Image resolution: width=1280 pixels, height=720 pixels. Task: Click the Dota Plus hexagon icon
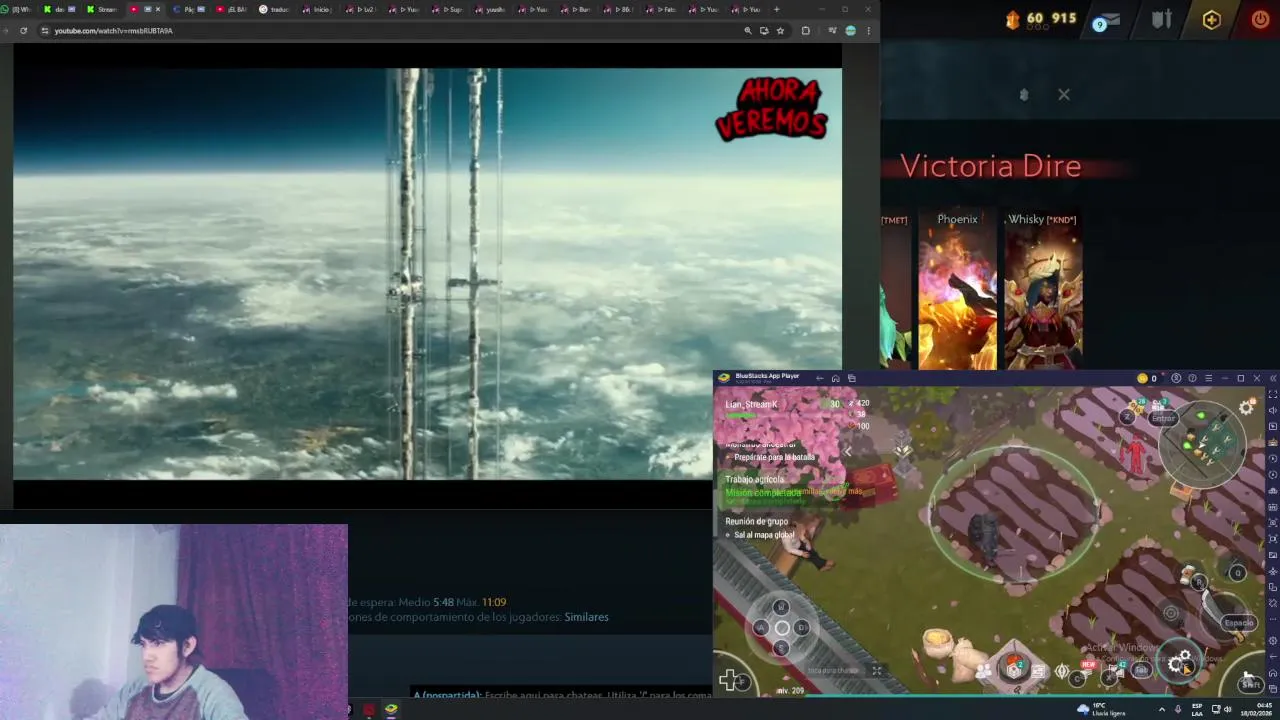point(1211,20)
